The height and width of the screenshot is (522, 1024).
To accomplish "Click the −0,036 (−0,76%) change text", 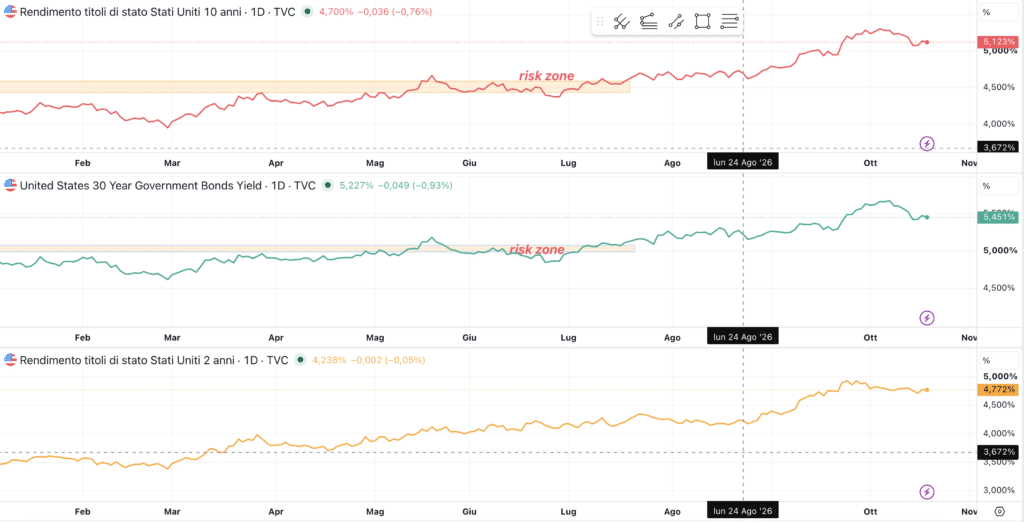I will tap(392, 12).
